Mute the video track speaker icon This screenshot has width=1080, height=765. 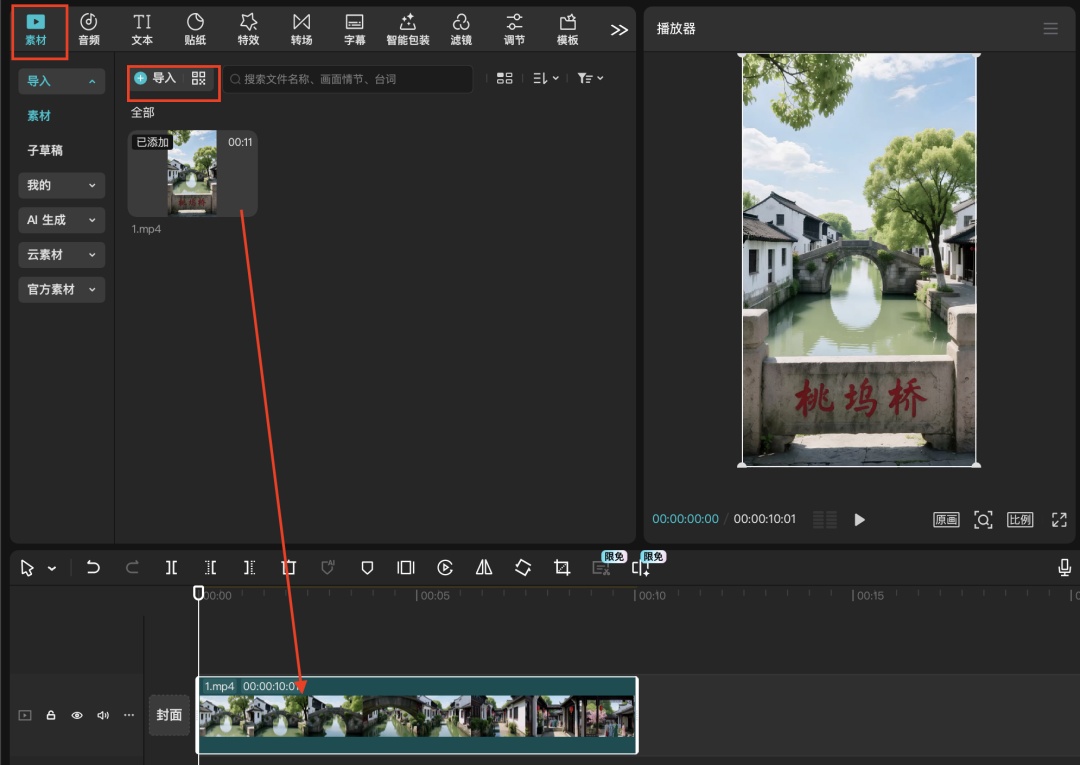click(x=102, y=716)
